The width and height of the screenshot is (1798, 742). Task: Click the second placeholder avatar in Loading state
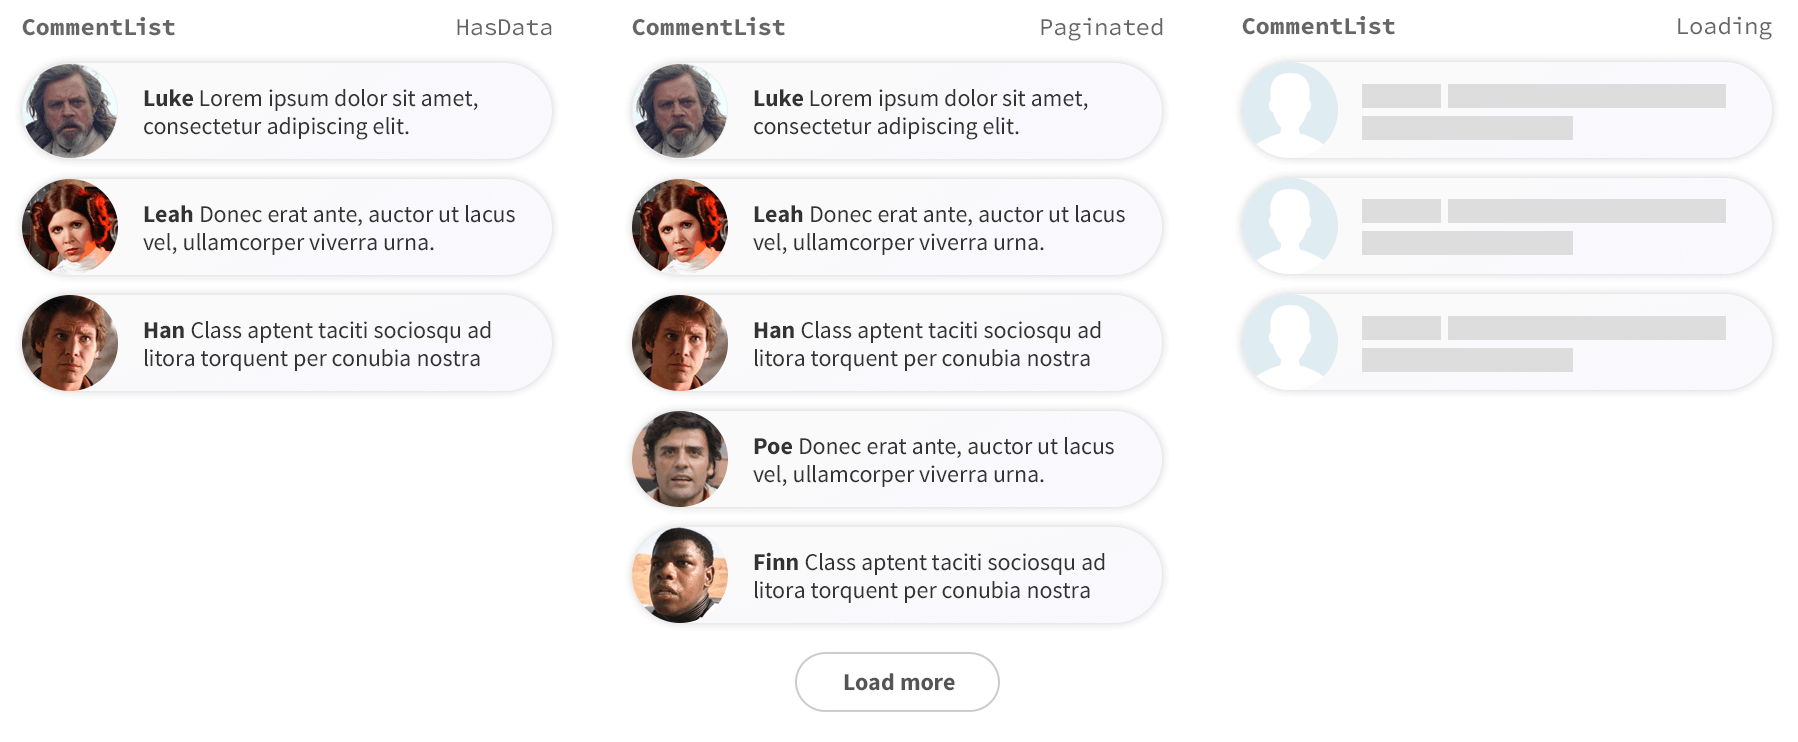(x=1288, y=226)
